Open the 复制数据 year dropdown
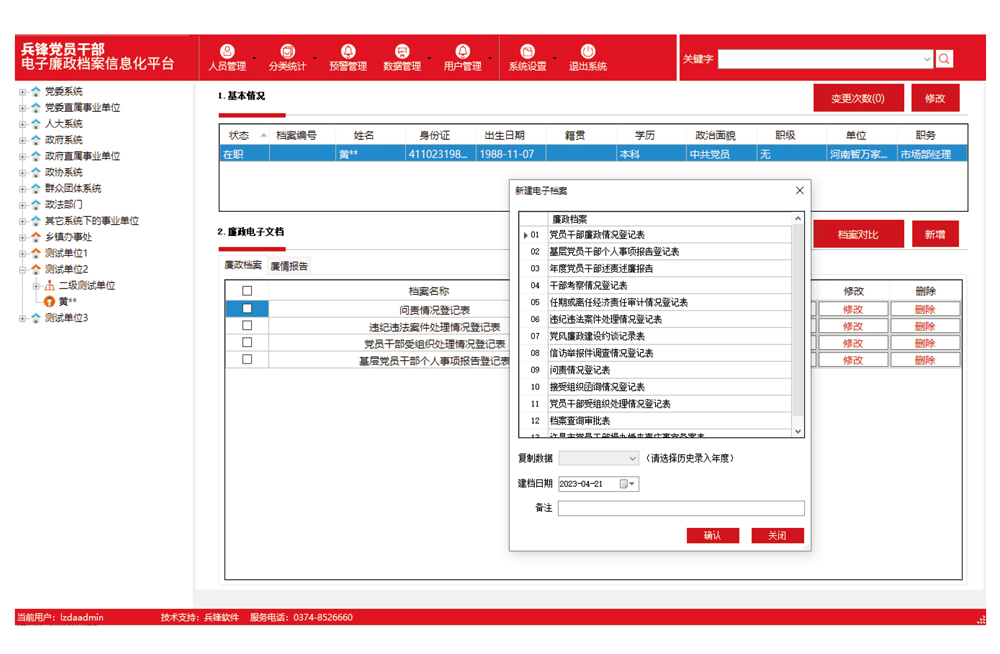Viewport: 1000px width, 654px height. pos(632,458)
